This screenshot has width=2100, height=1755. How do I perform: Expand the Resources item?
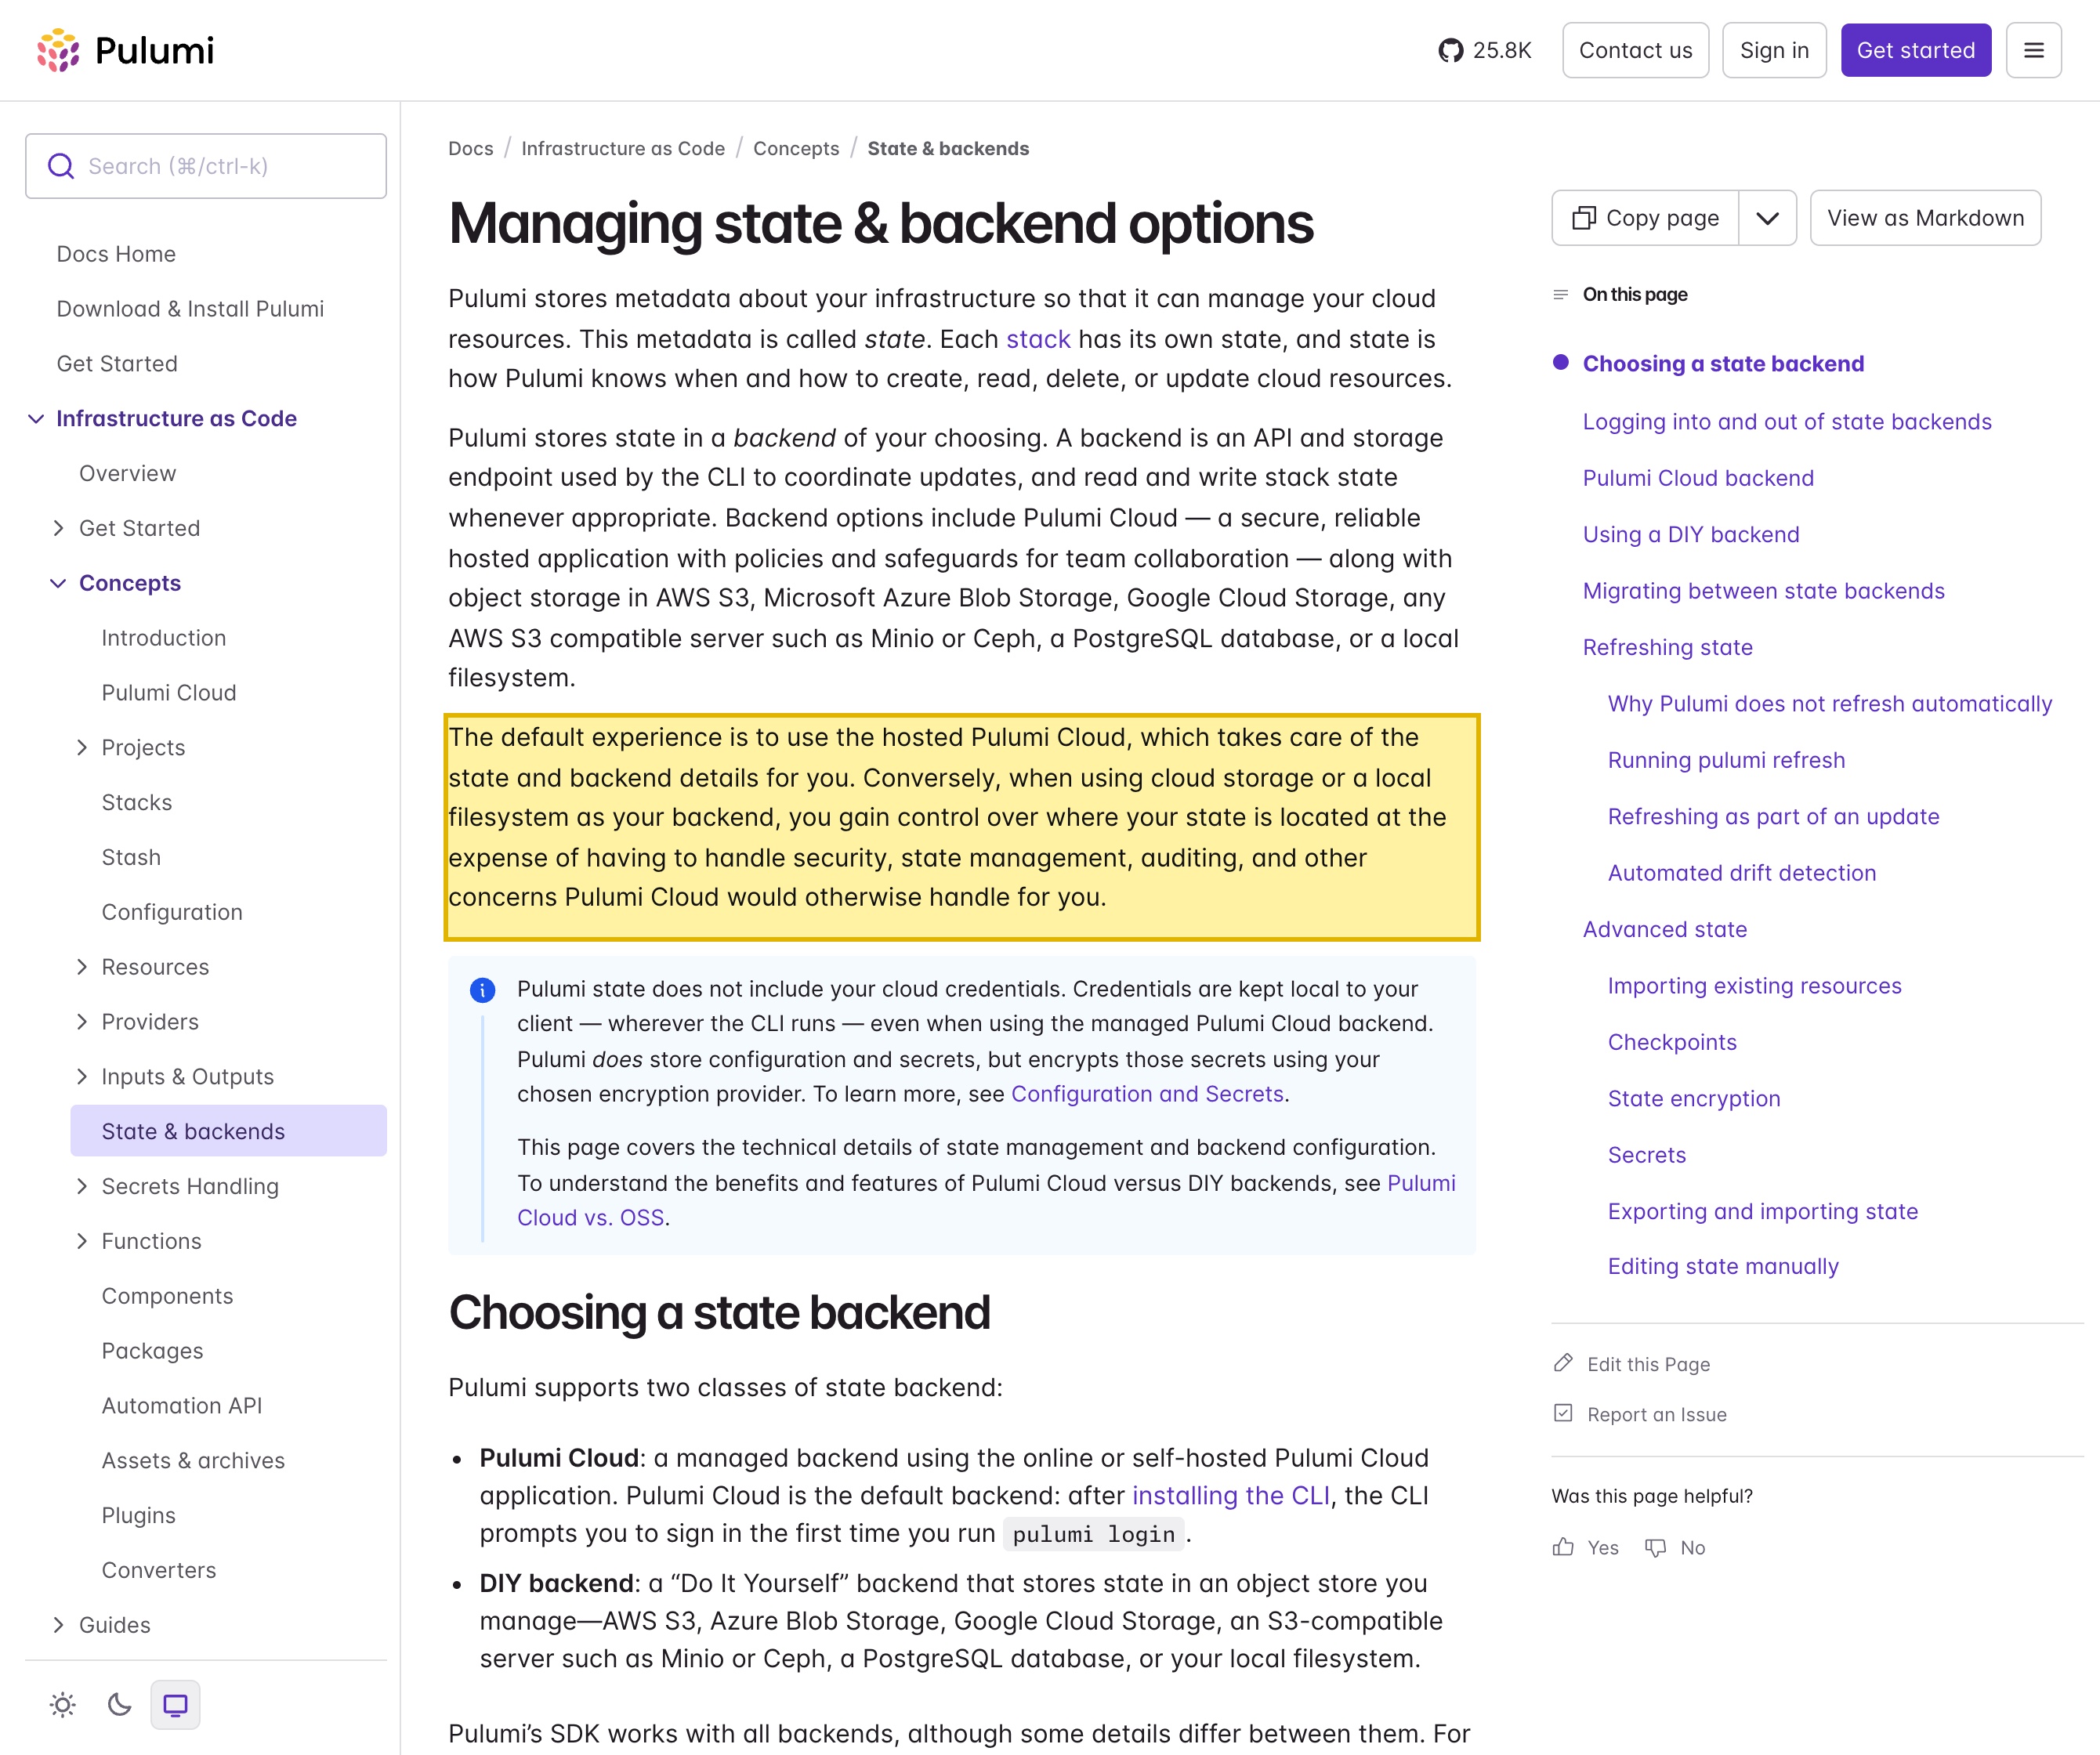82,967
